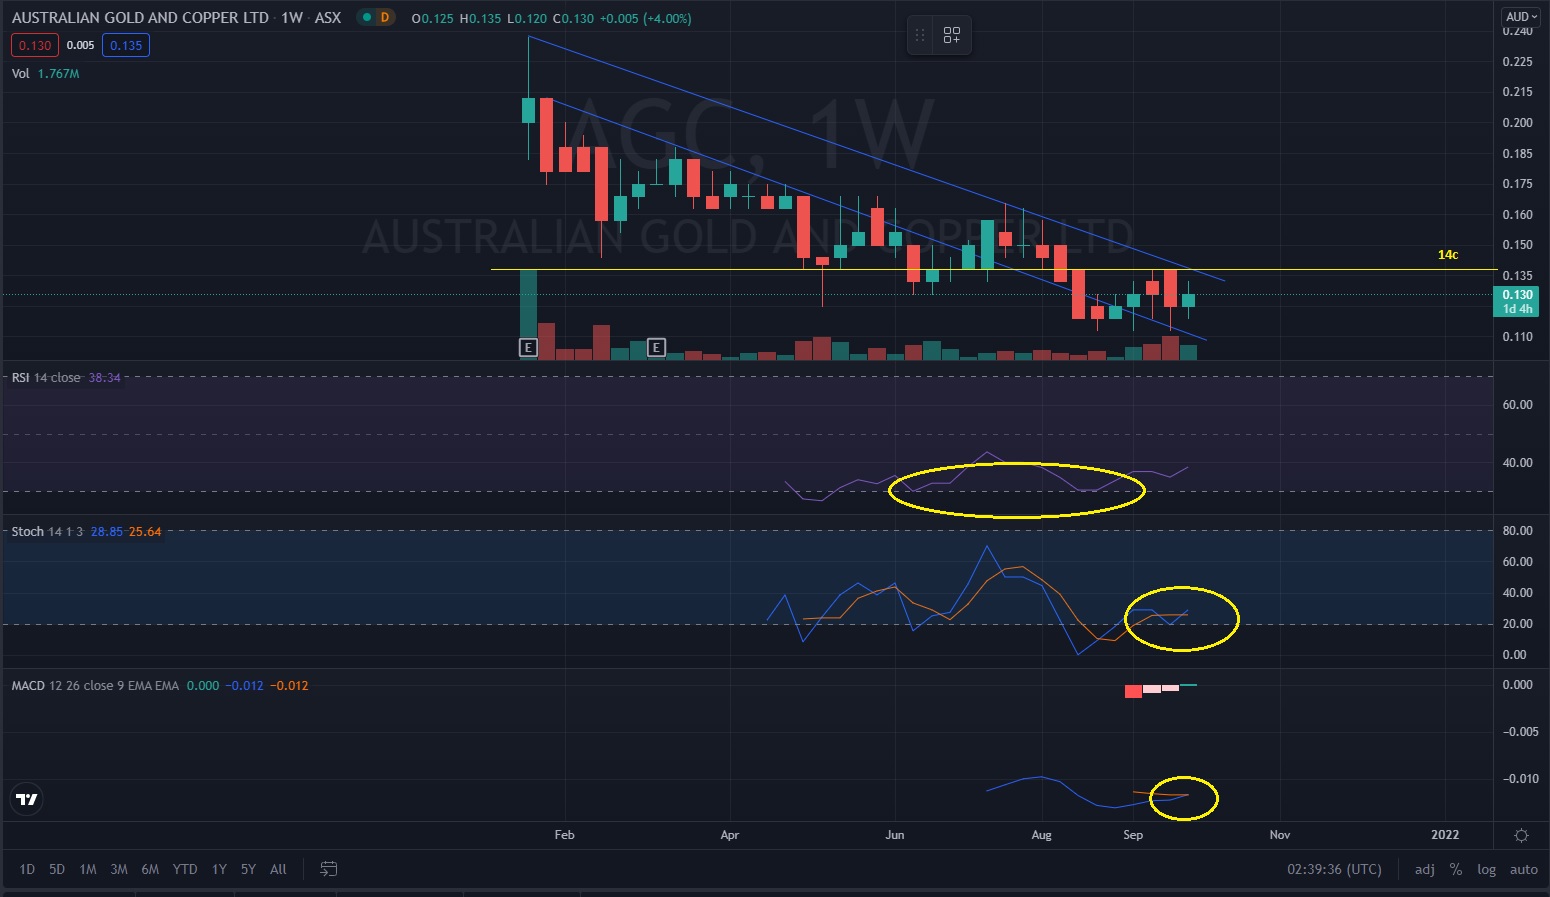Click the add-indicator template icon in floating toolbar
This screenshot has width=1550, height=897.
[952, 35]
